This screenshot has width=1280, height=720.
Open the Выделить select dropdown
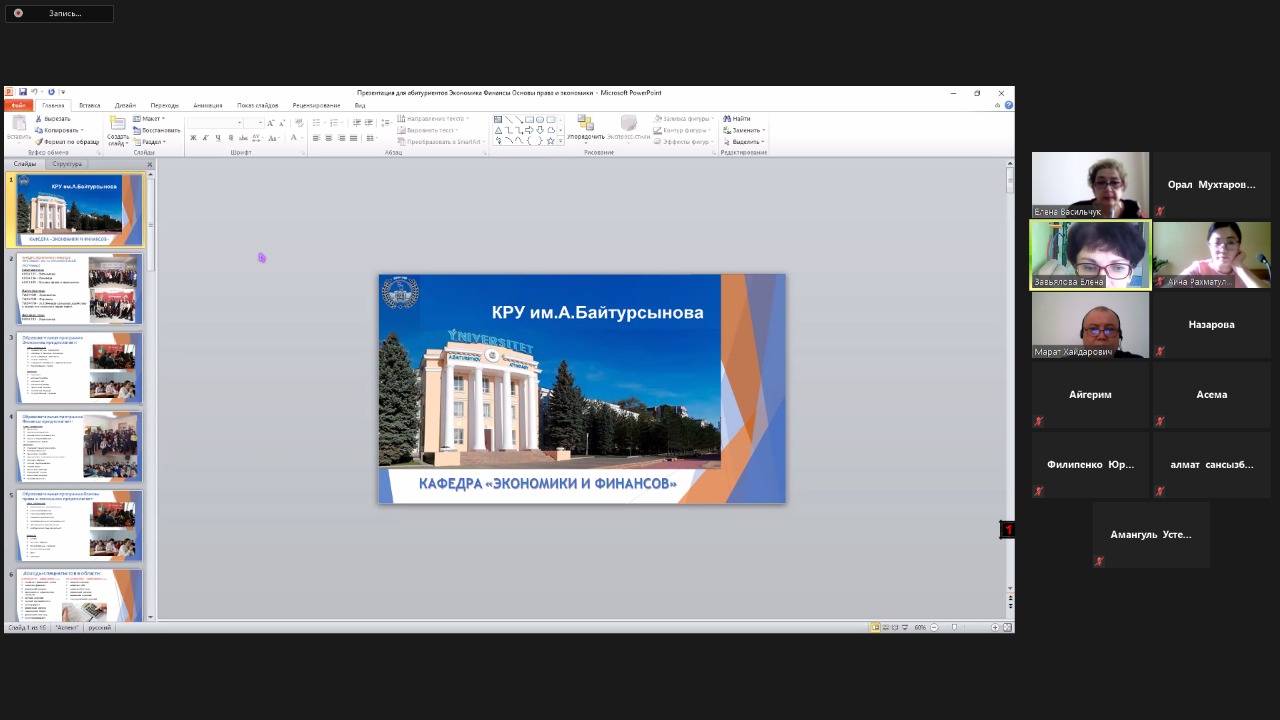(743, 142)
